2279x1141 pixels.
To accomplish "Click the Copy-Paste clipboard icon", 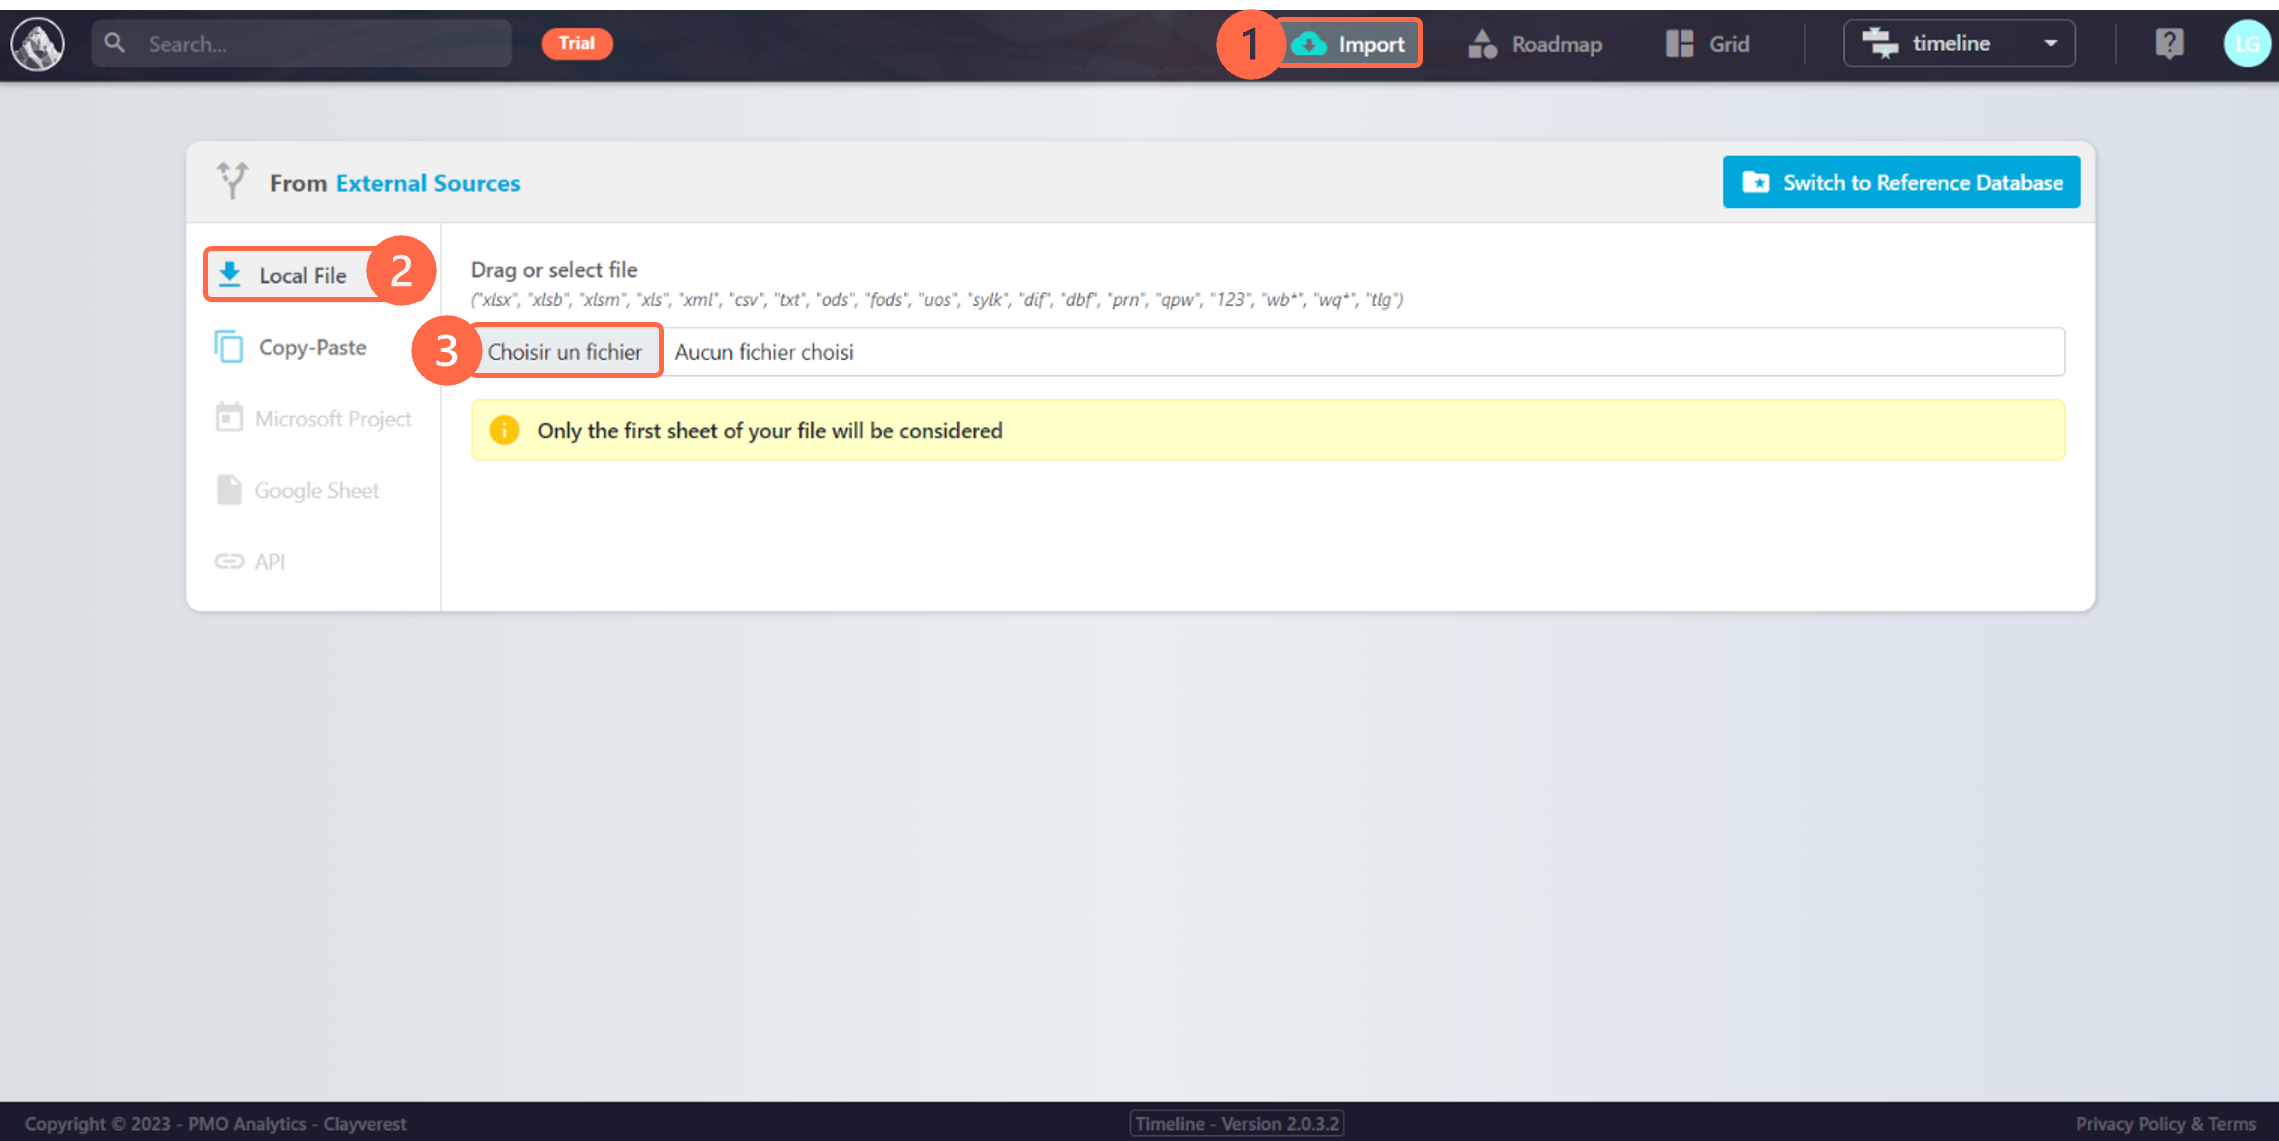I will tap(229, 347).
